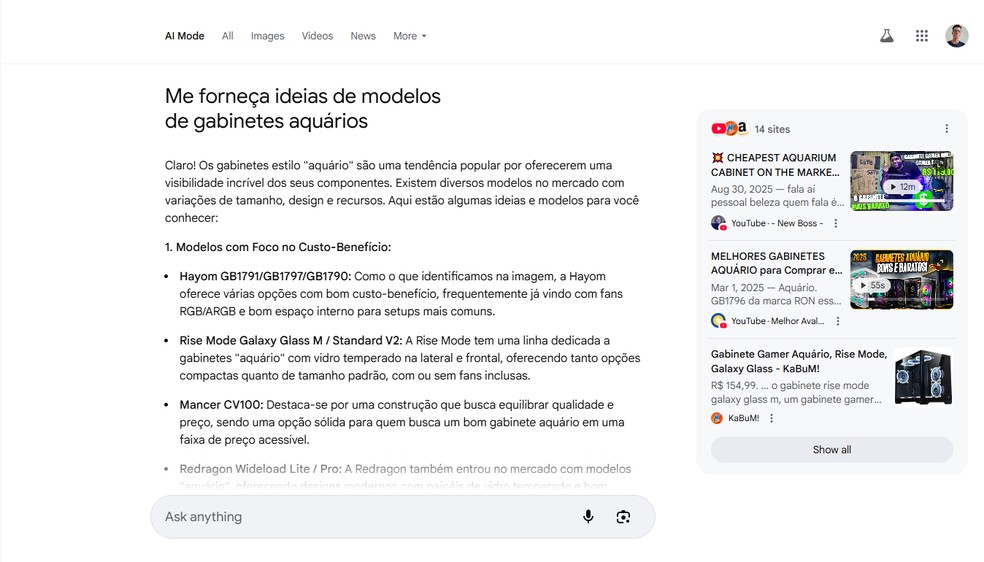Open the sites panel three-dot options
This screenshot has width=984, height=562.
coord(946,129)
